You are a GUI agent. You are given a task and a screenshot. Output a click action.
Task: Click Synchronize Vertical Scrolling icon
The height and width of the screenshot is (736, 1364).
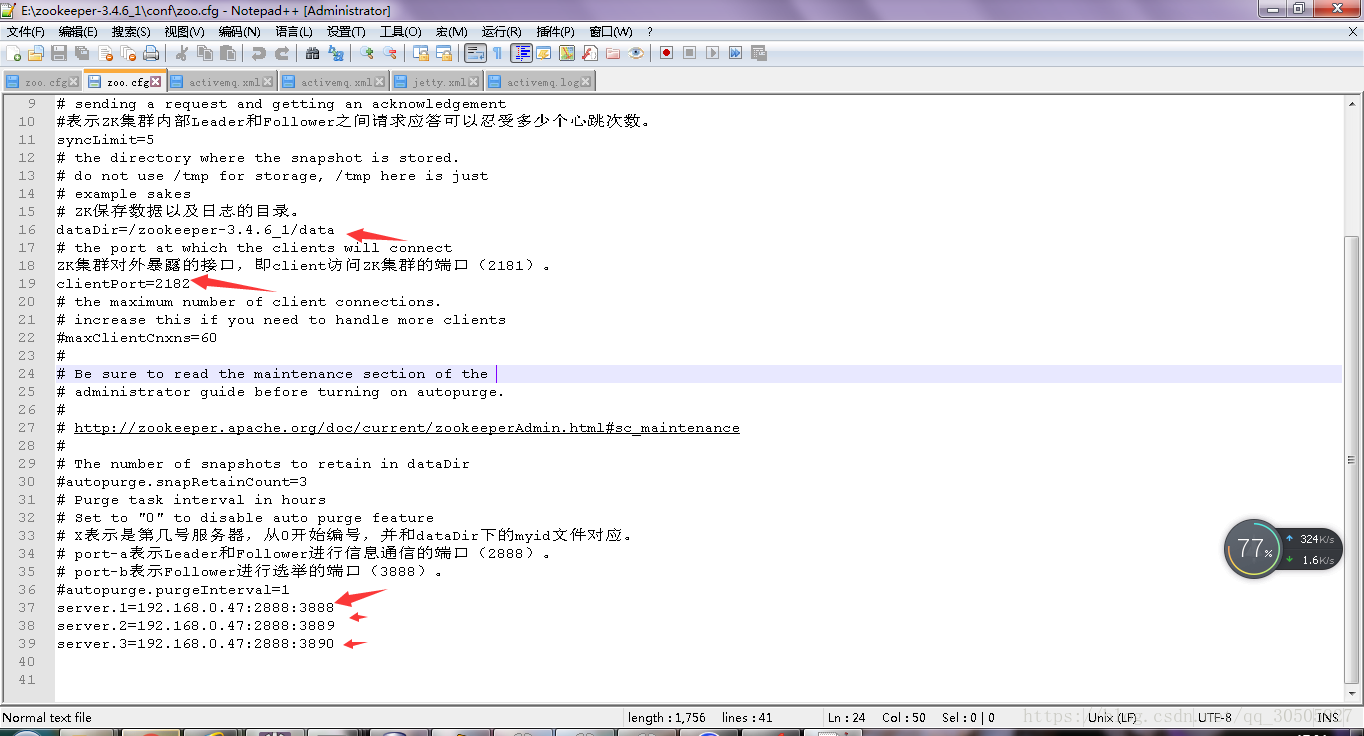click(420, 53)
